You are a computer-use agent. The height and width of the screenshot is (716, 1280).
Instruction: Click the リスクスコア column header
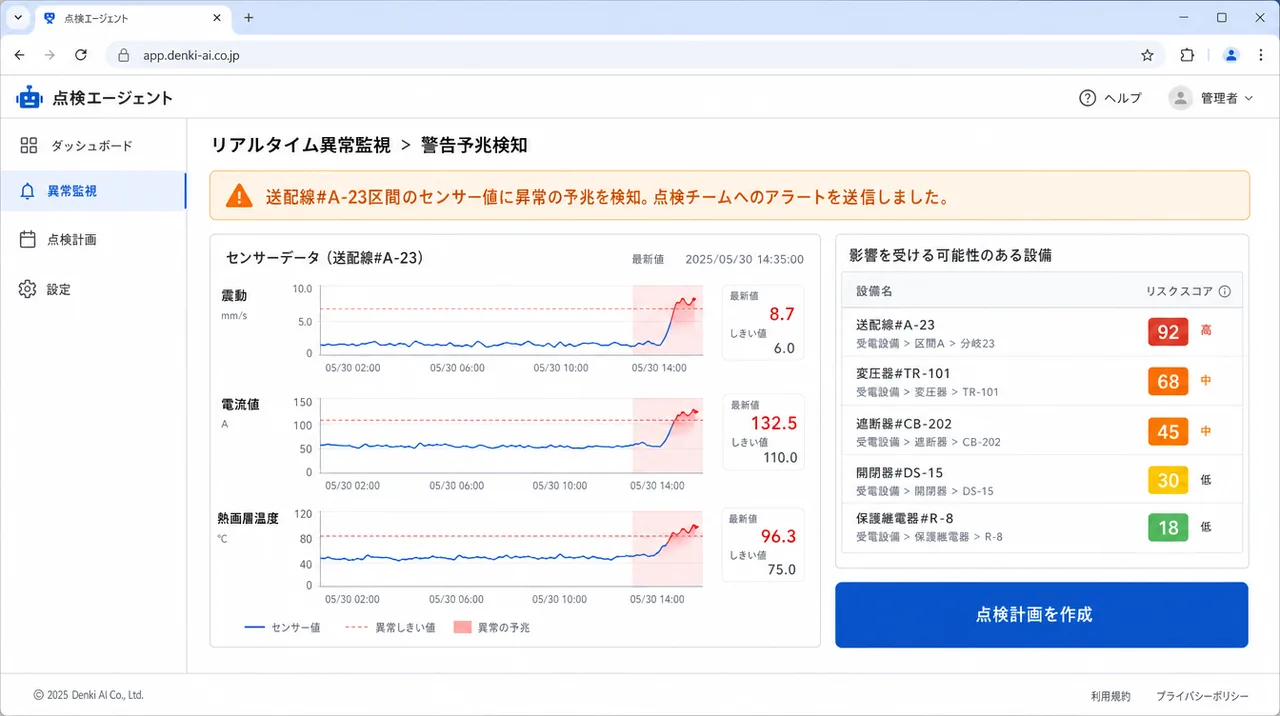[x=1179, y=292]
